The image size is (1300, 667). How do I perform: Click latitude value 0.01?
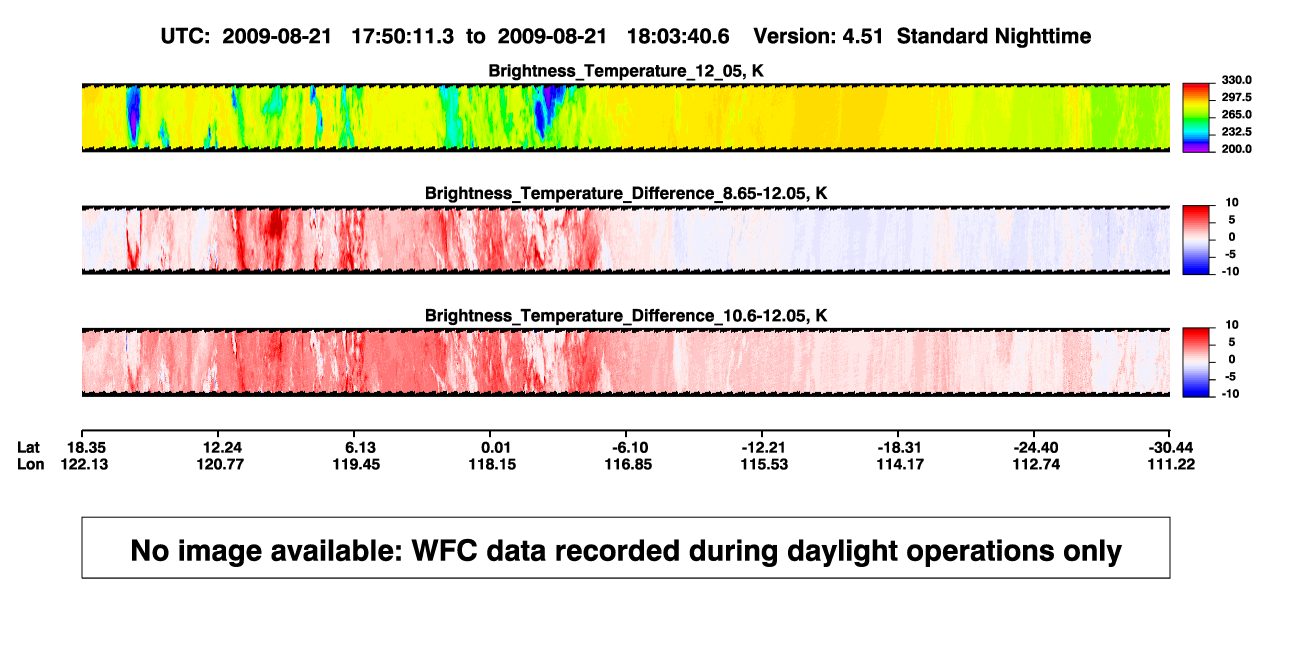[496, 447]
